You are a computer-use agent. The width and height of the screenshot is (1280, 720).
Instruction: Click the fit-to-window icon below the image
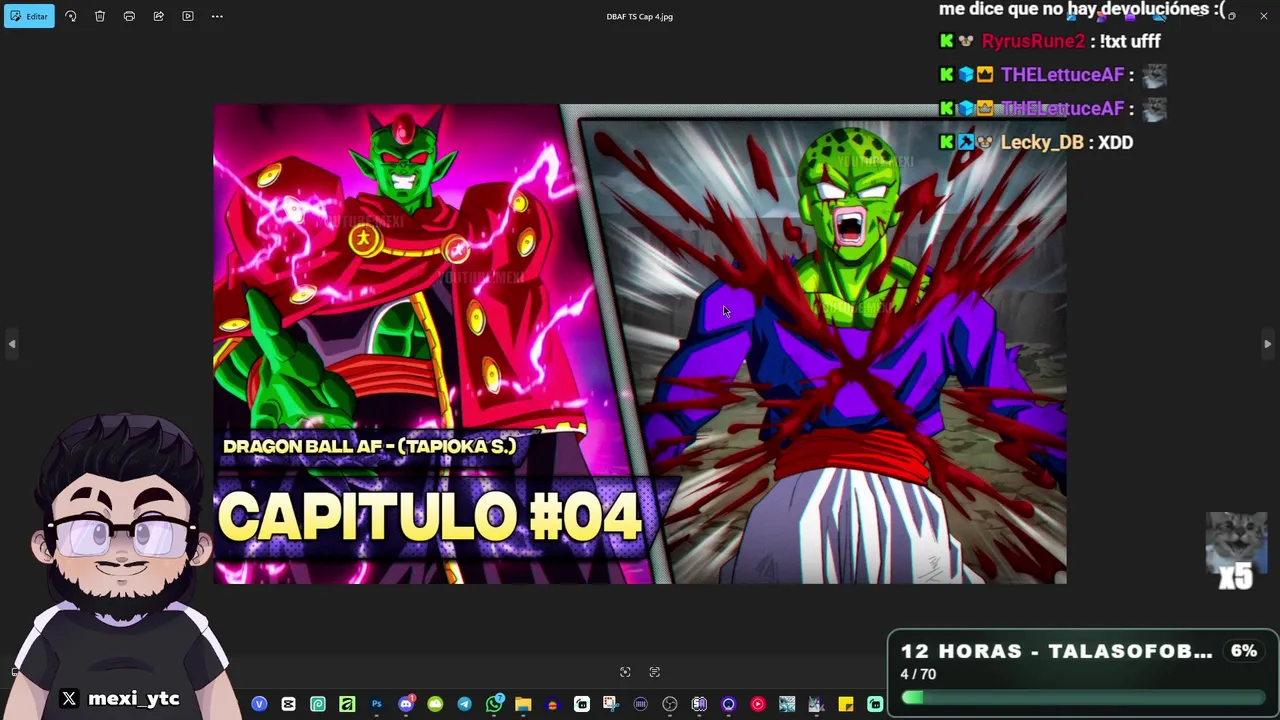[625, 672]
